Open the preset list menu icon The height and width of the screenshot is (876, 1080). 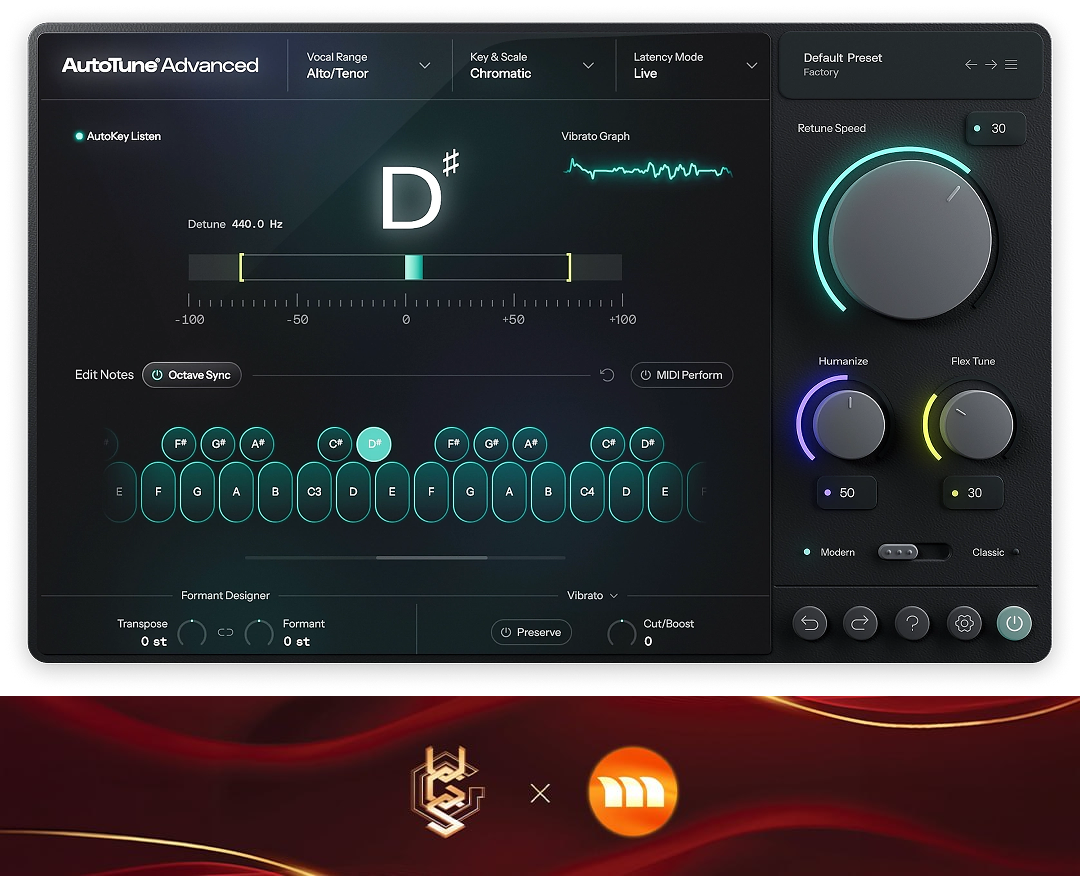(x=1011, y=65)
